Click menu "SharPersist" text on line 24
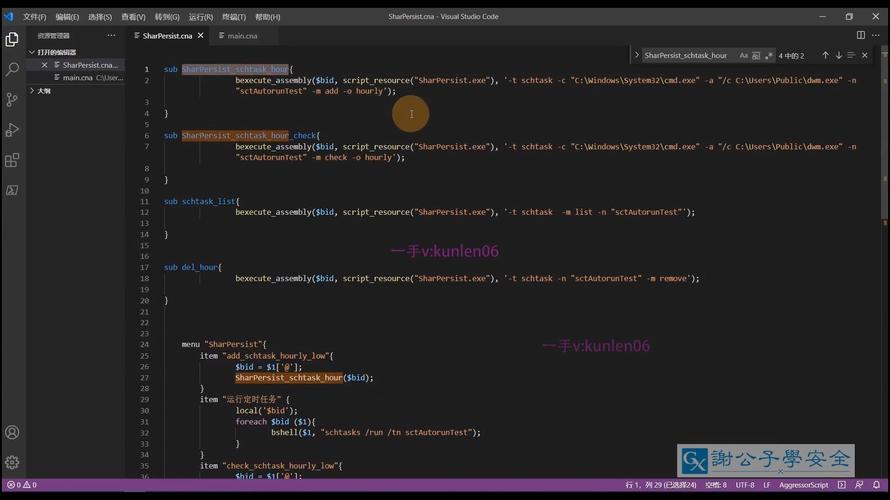Viewport: 890px width, 500px height. (224, 344)
